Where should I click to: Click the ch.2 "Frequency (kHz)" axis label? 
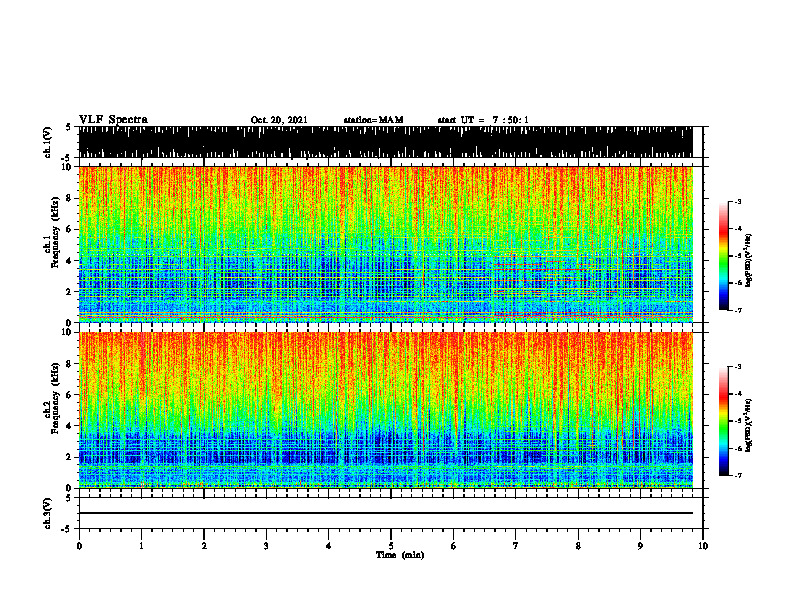[x=55, y=398]
